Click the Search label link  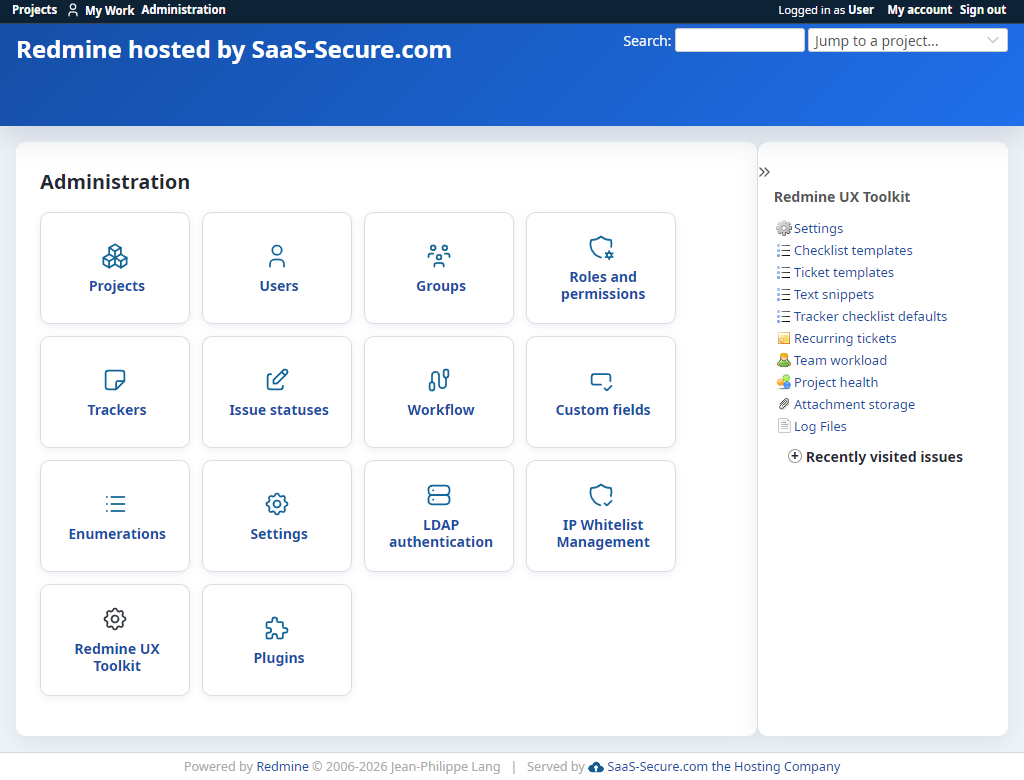[x=647, y=41]
